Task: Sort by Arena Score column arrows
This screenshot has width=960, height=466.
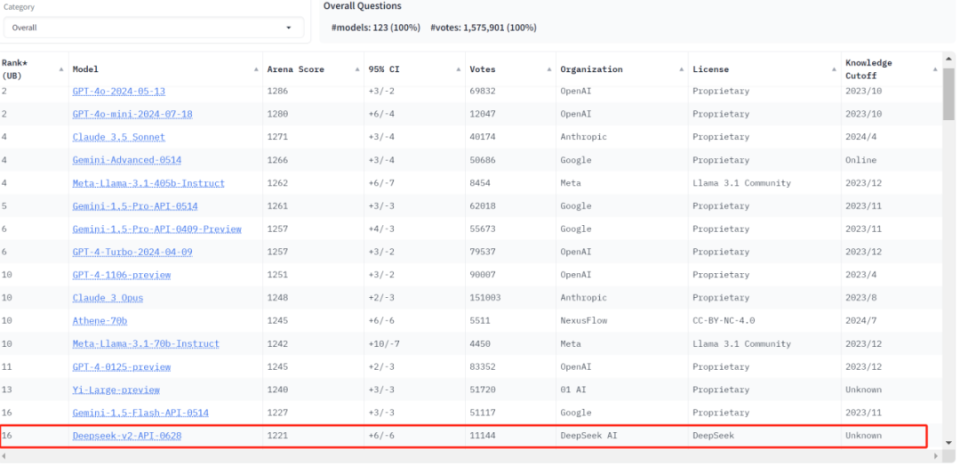Action: pyautogui.click(x=357, y=69)
